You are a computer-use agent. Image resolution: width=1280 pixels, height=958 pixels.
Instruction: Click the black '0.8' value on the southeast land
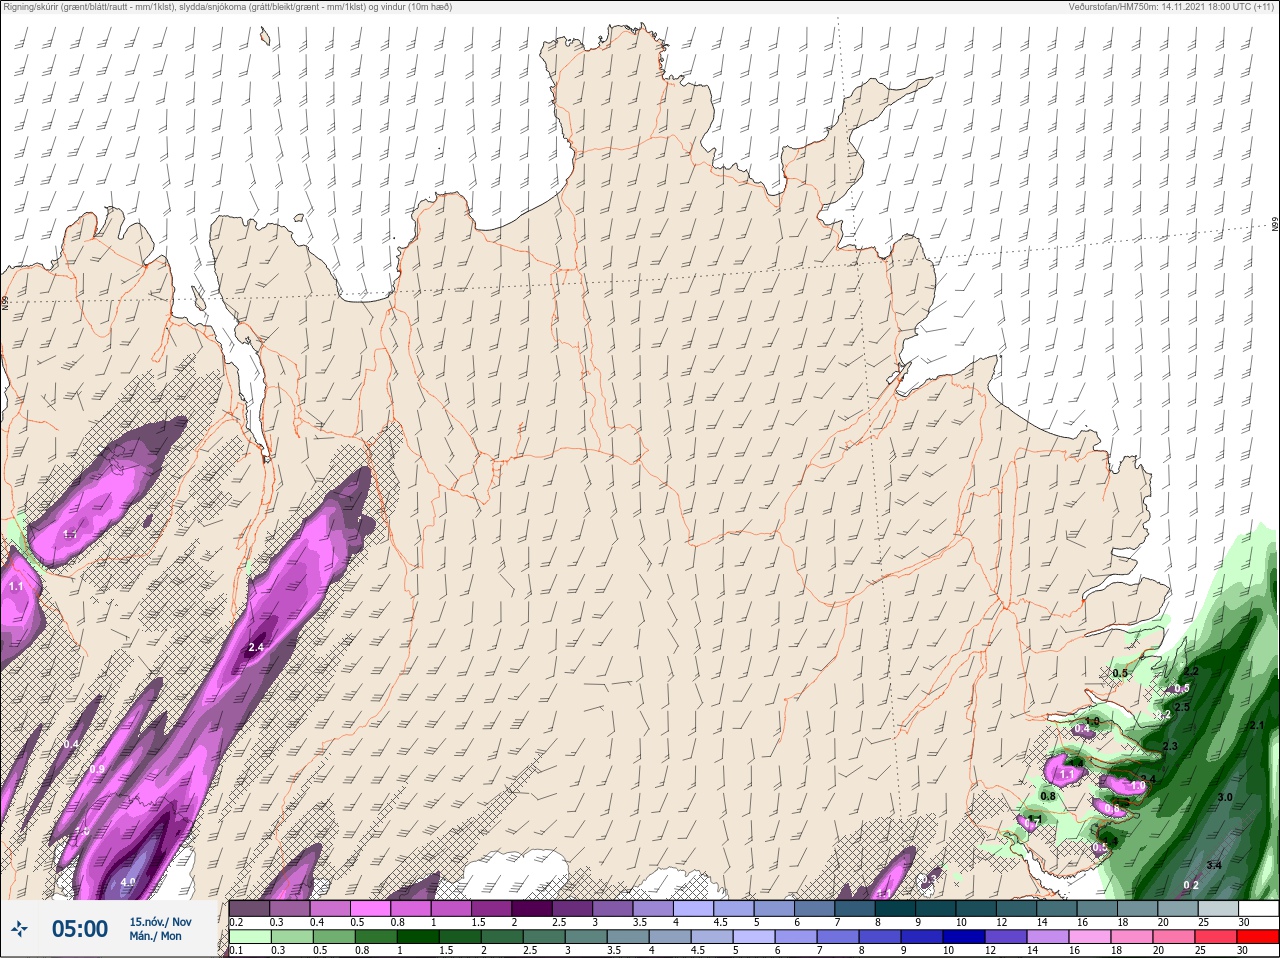(1047, 796)
